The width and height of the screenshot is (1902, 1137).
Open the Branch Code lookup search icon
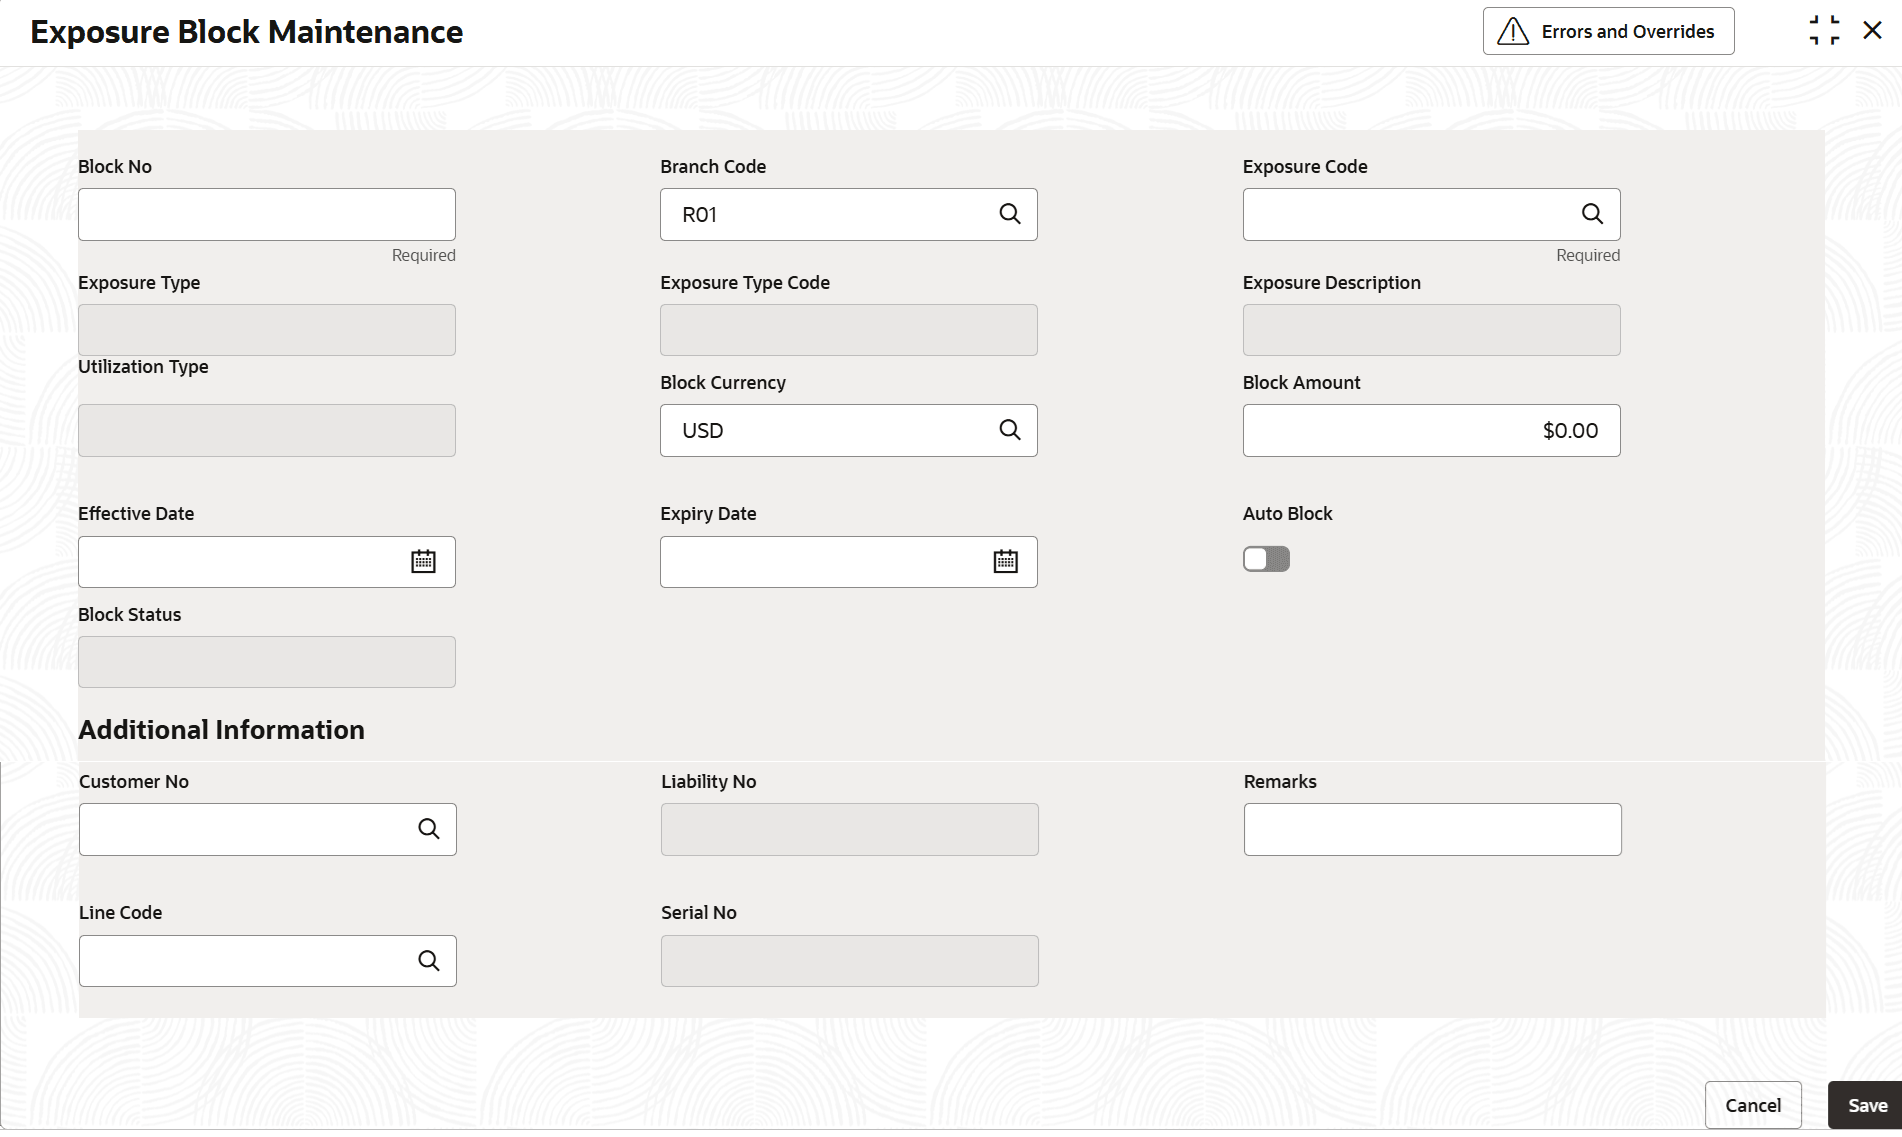pos(1010,214)
